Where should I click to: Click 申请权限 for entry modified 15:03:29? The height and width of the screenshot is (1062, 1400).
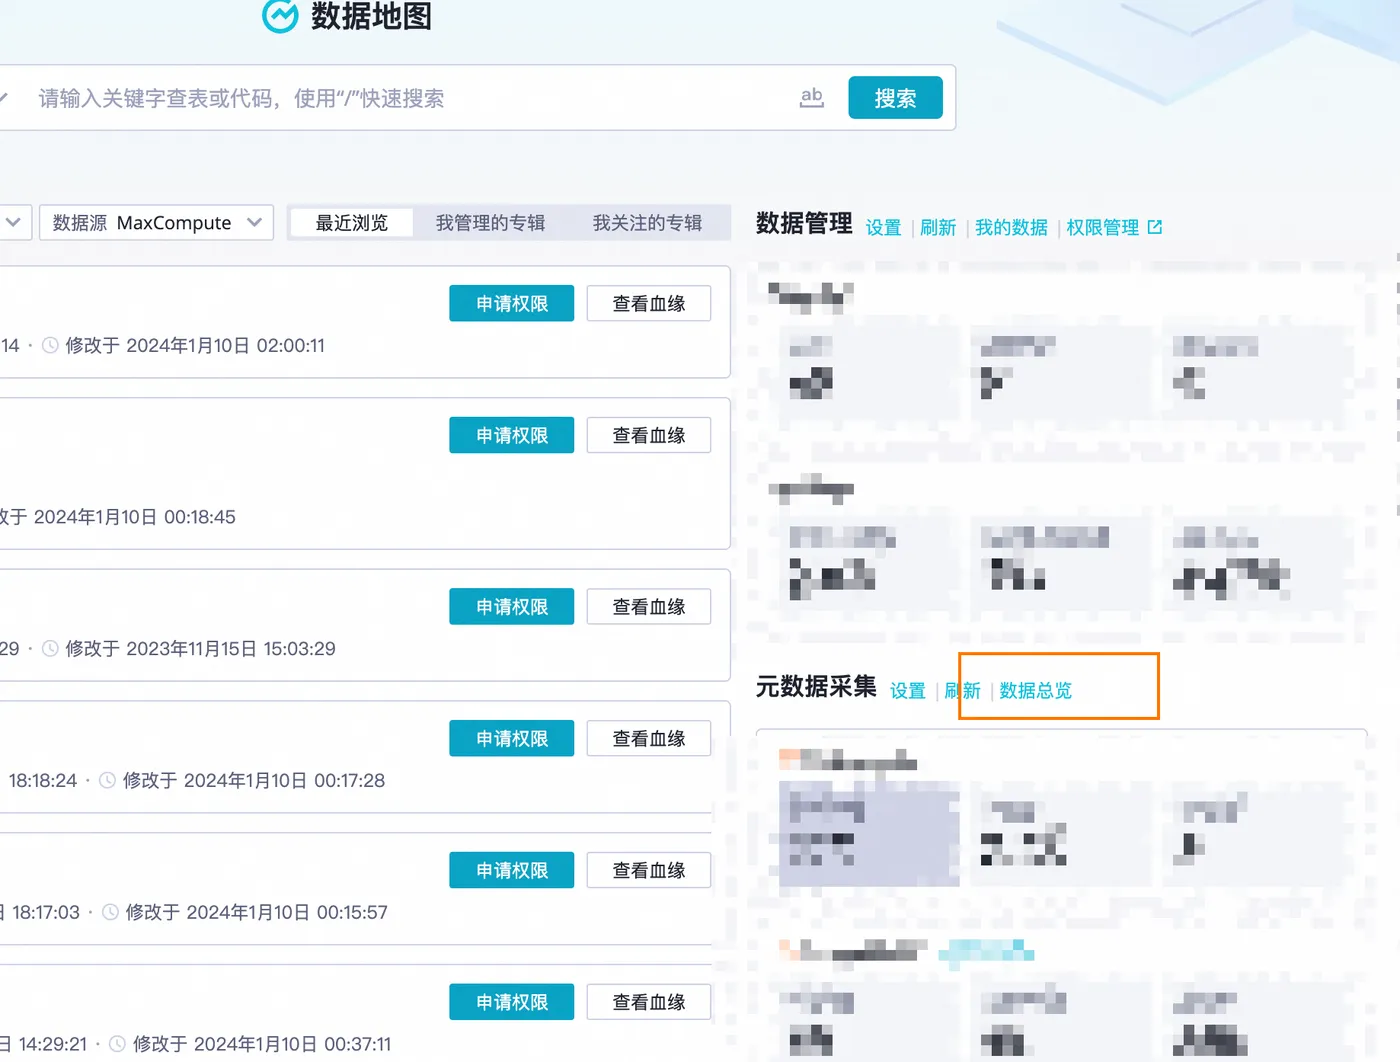pyautogui.click(x=512, y=606)
